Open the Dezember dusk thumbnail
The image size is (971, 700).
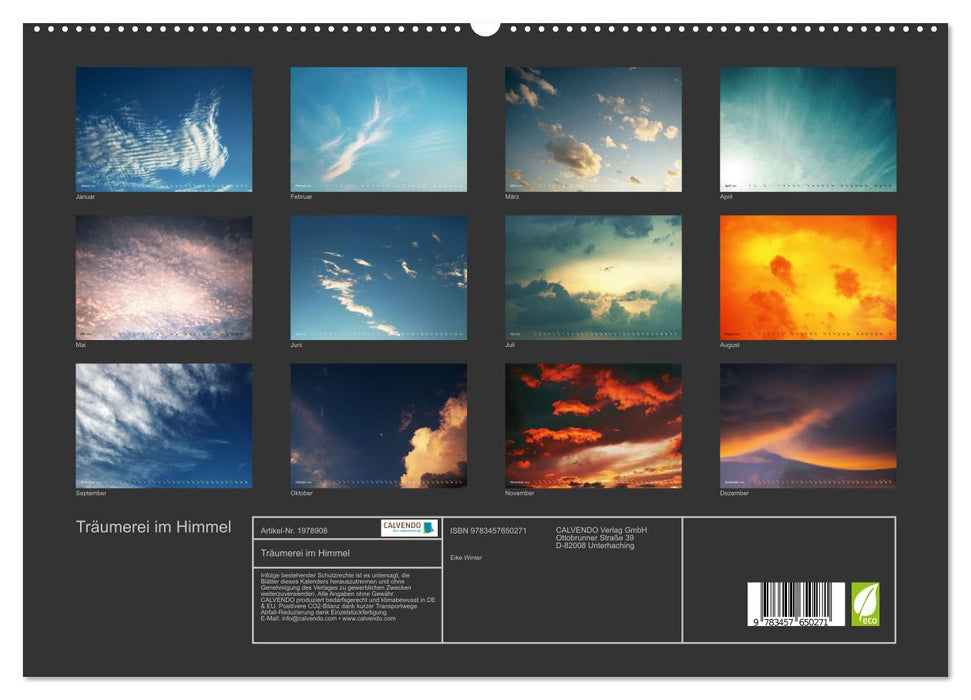(x=805, y=426)
